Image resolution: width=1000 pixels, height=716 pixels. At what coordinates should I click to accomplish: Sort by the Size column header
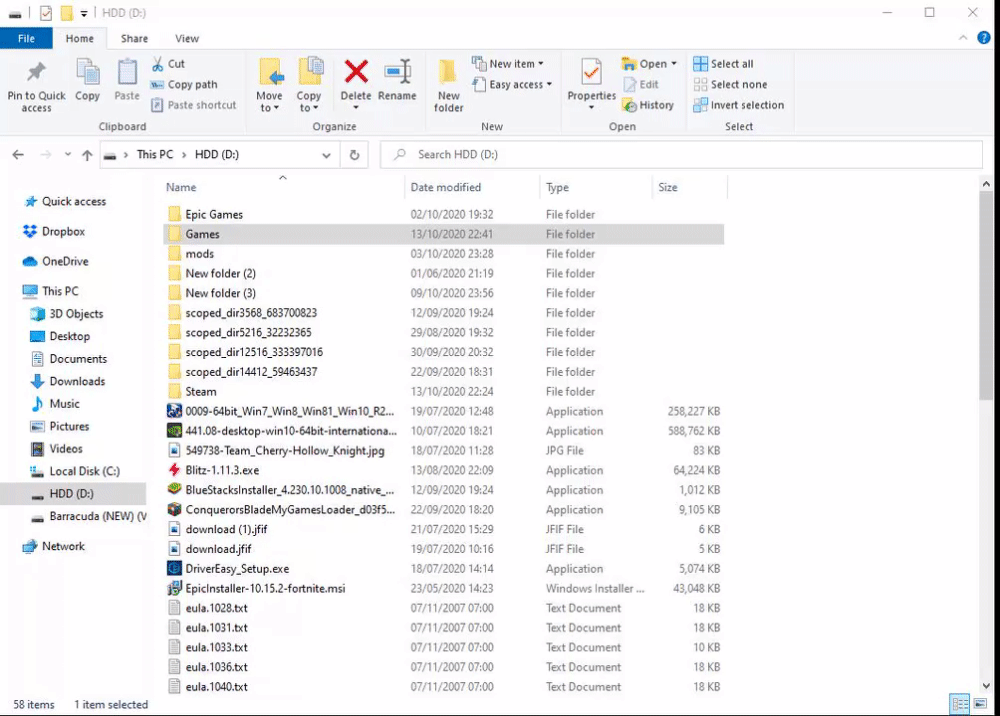point(689,187)
